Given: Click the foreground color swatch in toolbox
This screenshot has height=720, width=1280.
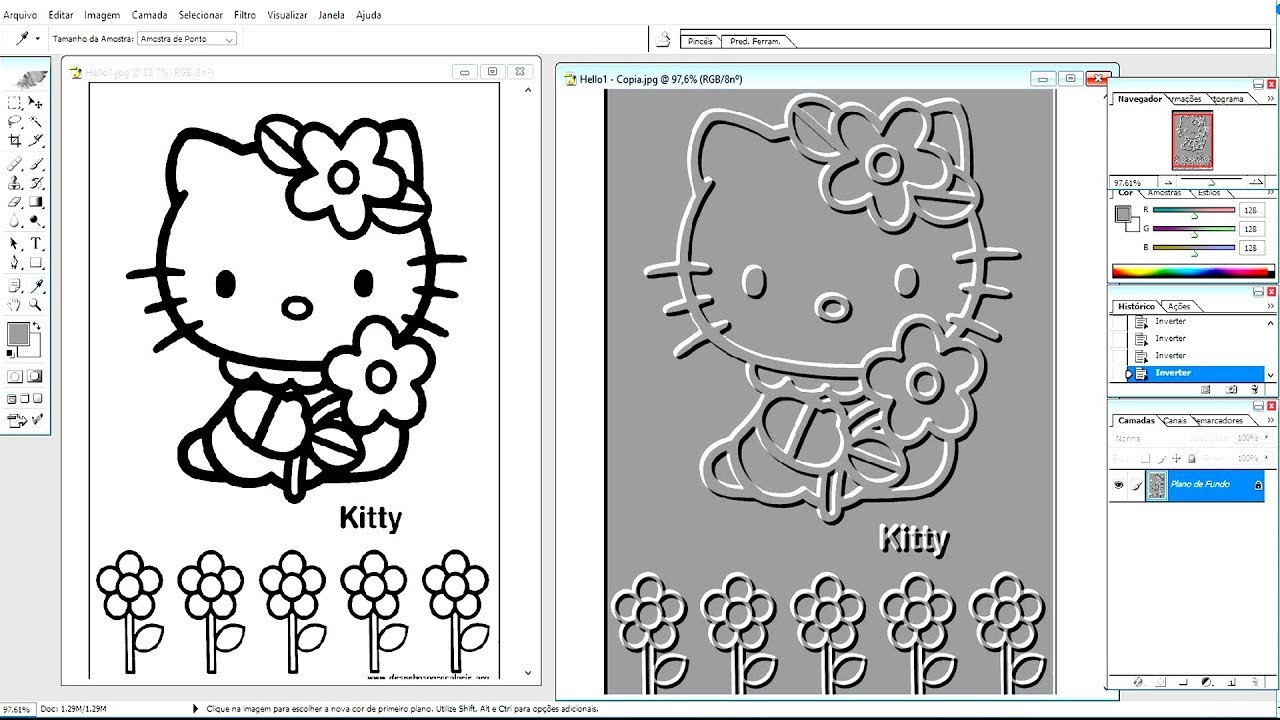Looking at the screenshot, I should tap(18, 334).
